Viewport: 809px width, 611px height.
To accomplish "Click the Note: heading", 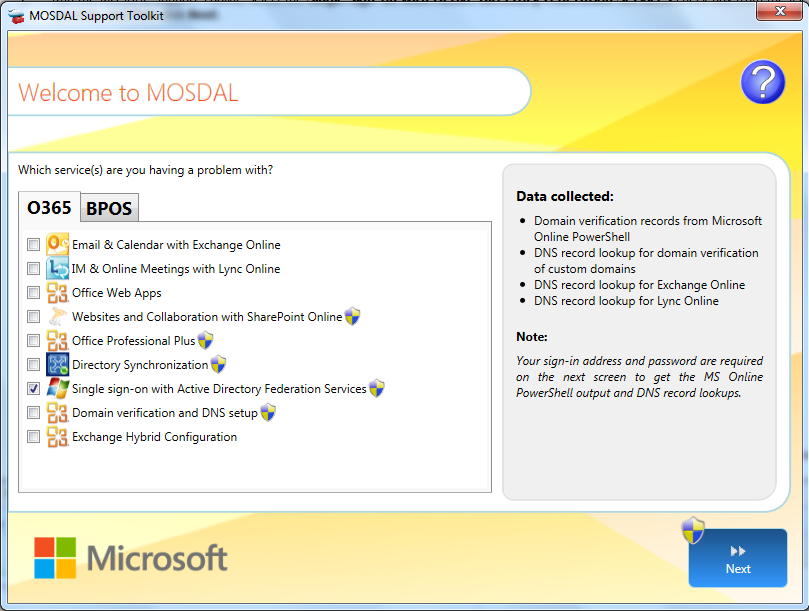I will [x=532, y=337].
